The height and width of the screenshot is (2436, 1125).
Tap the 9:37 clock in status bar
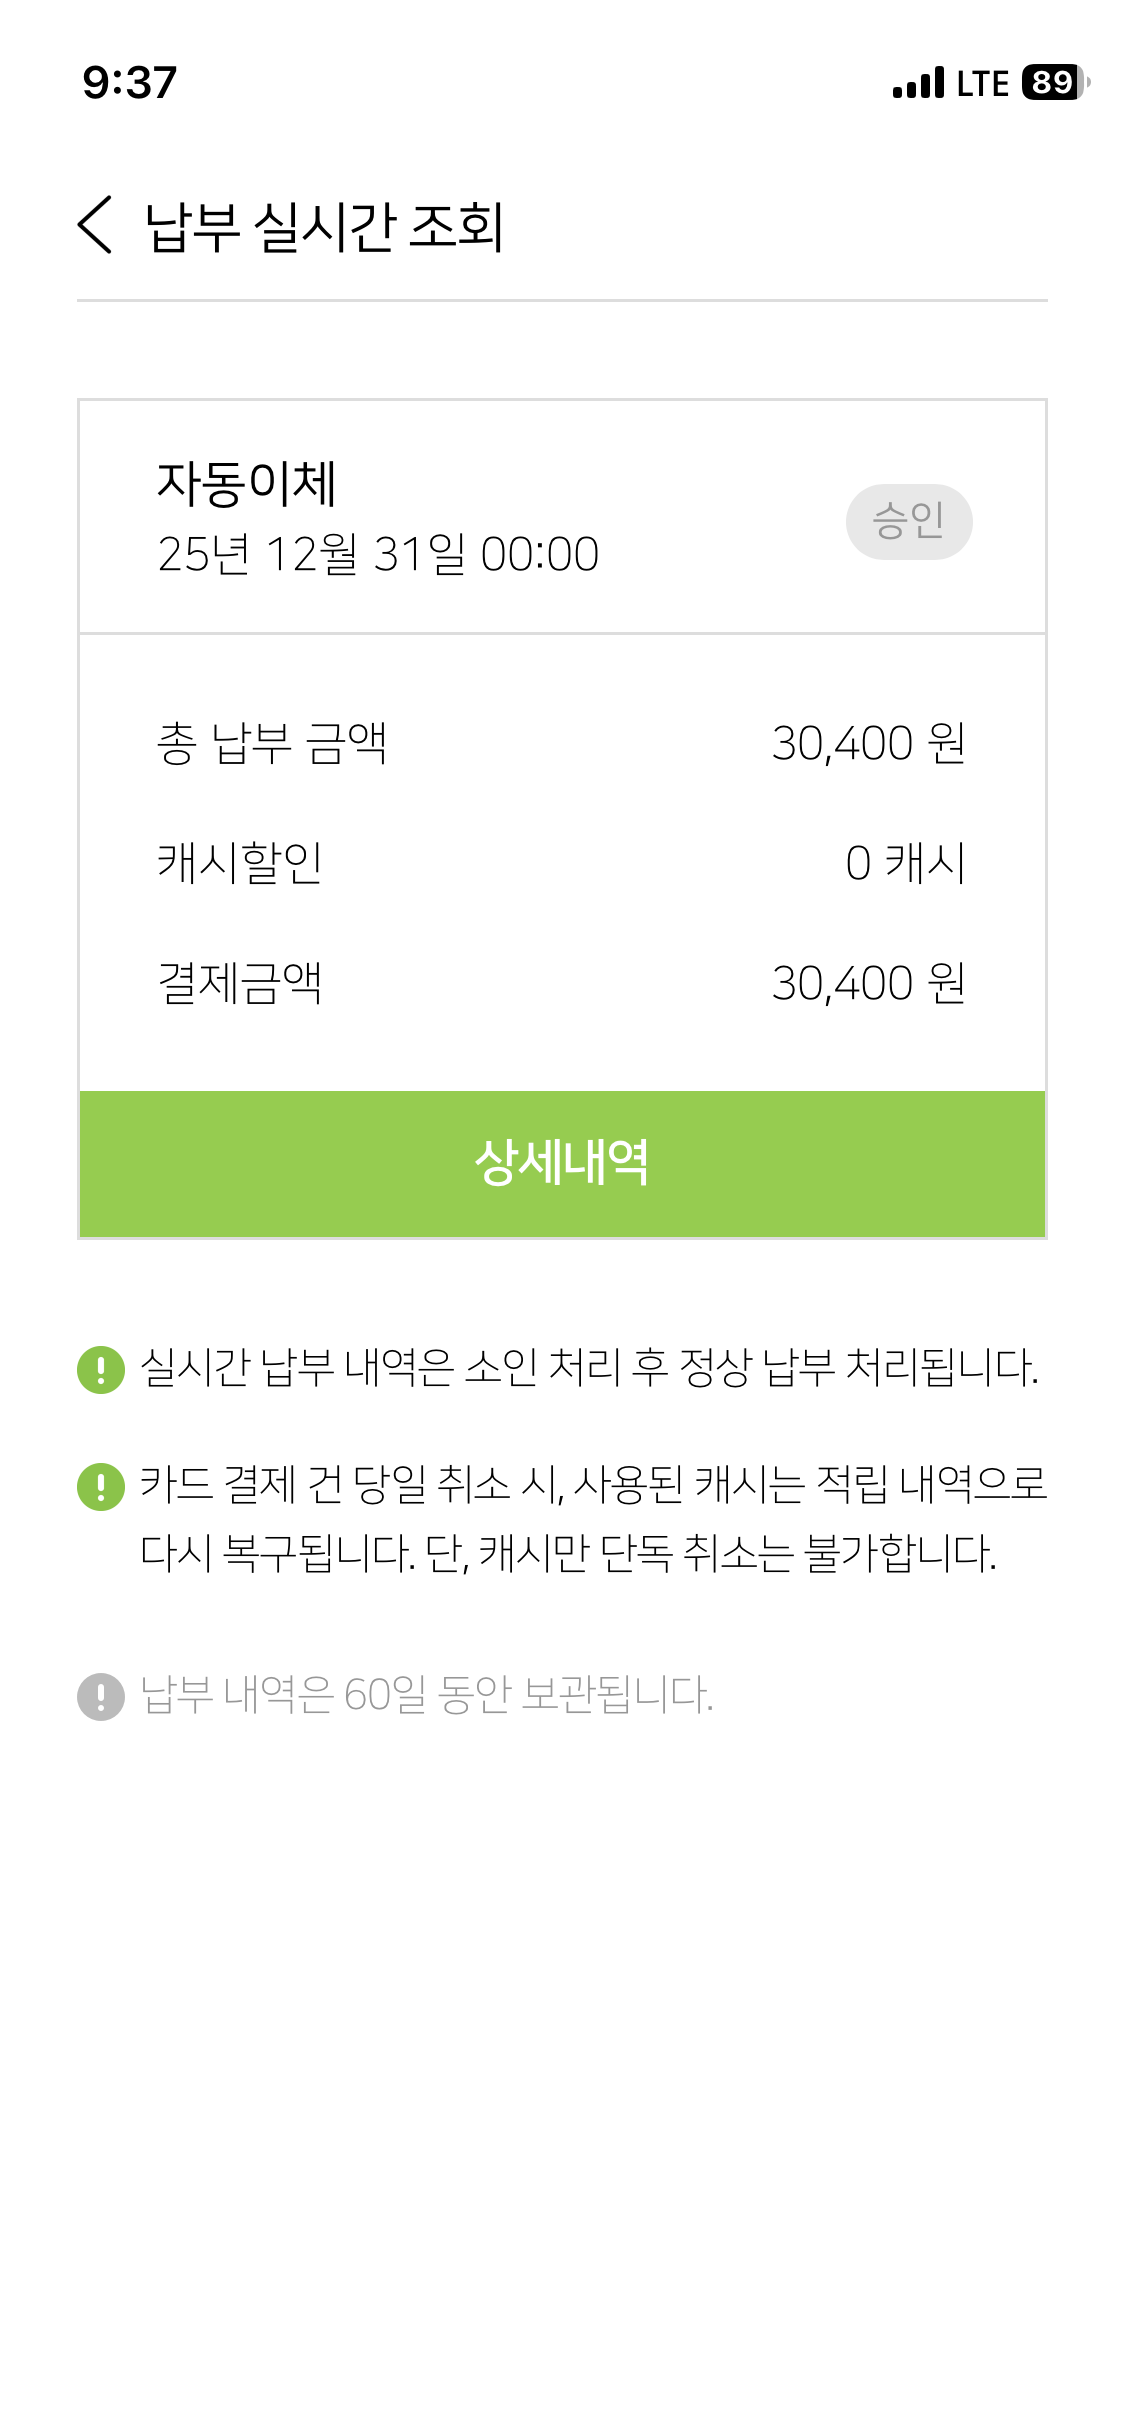tap(130, 83)
